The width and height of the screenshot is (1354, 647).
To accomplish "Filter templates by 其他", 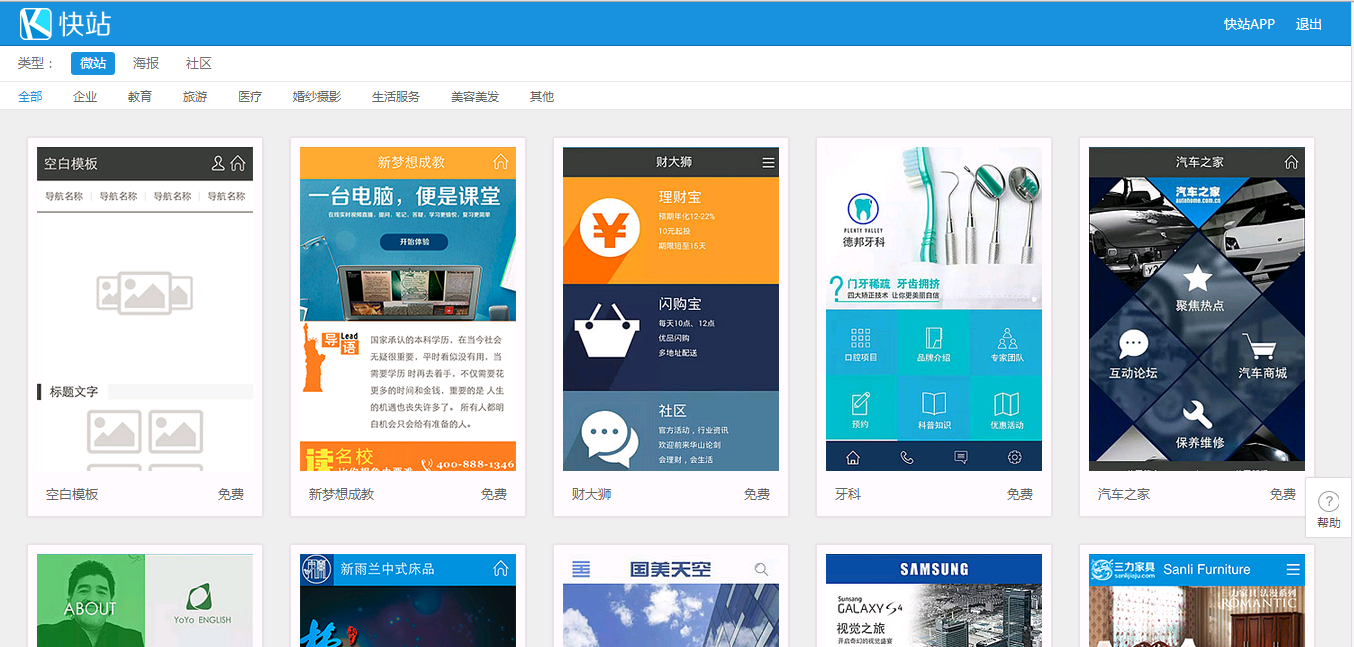I will (x=542, y=97).
